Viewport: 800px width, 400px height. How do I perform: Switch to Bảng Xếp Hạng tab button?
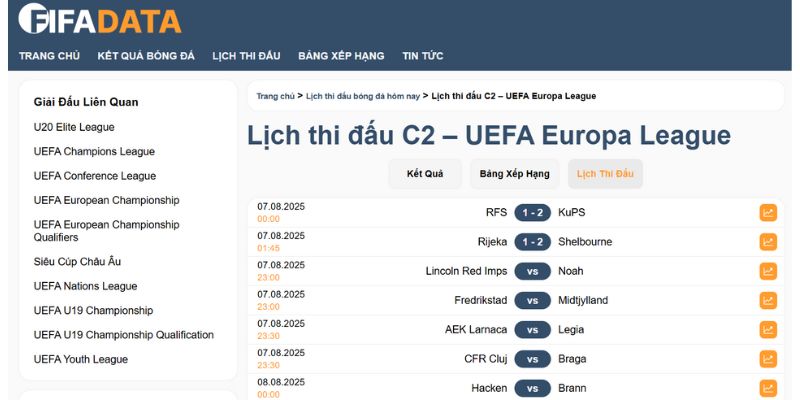(x=514, y=174)
